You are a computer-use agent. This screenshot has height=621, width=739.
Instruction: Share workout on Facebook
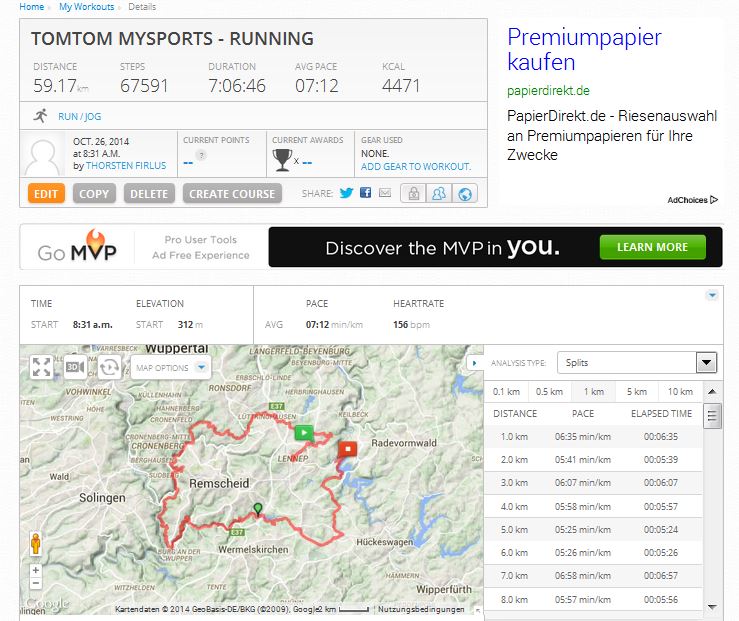coord(366,193)
